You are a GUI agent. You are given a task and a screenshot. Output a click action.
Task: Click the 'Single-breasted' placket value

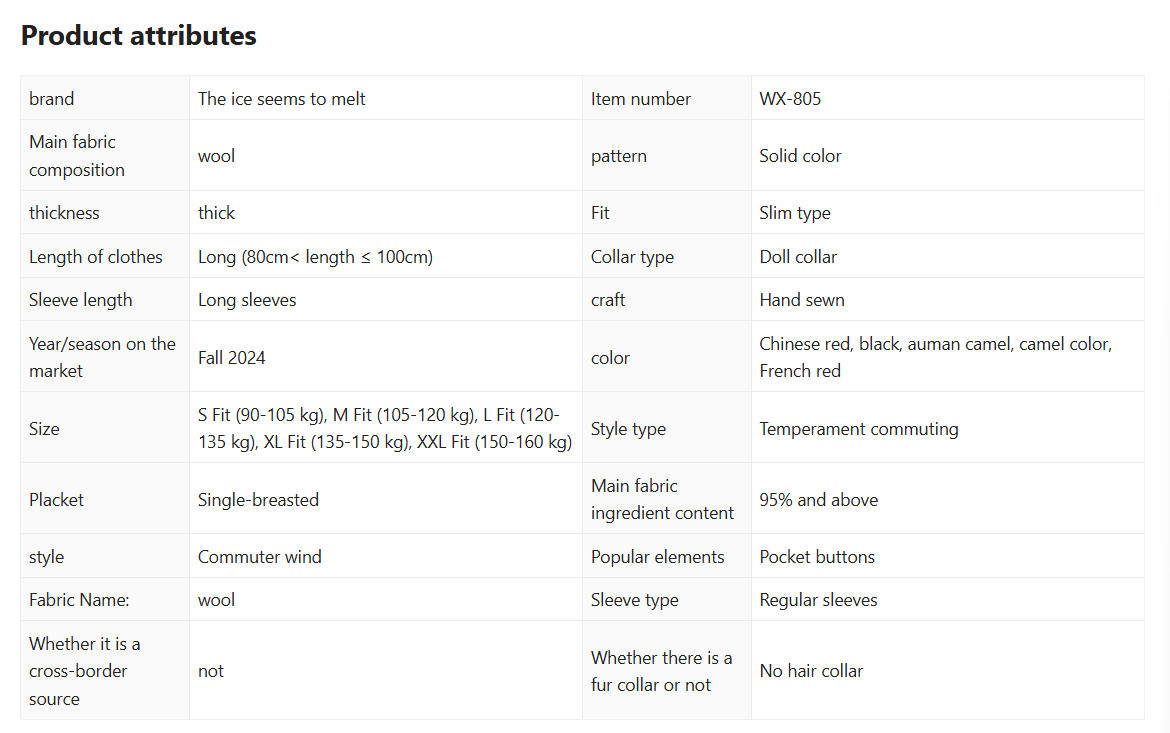click(x=258, y=500)
